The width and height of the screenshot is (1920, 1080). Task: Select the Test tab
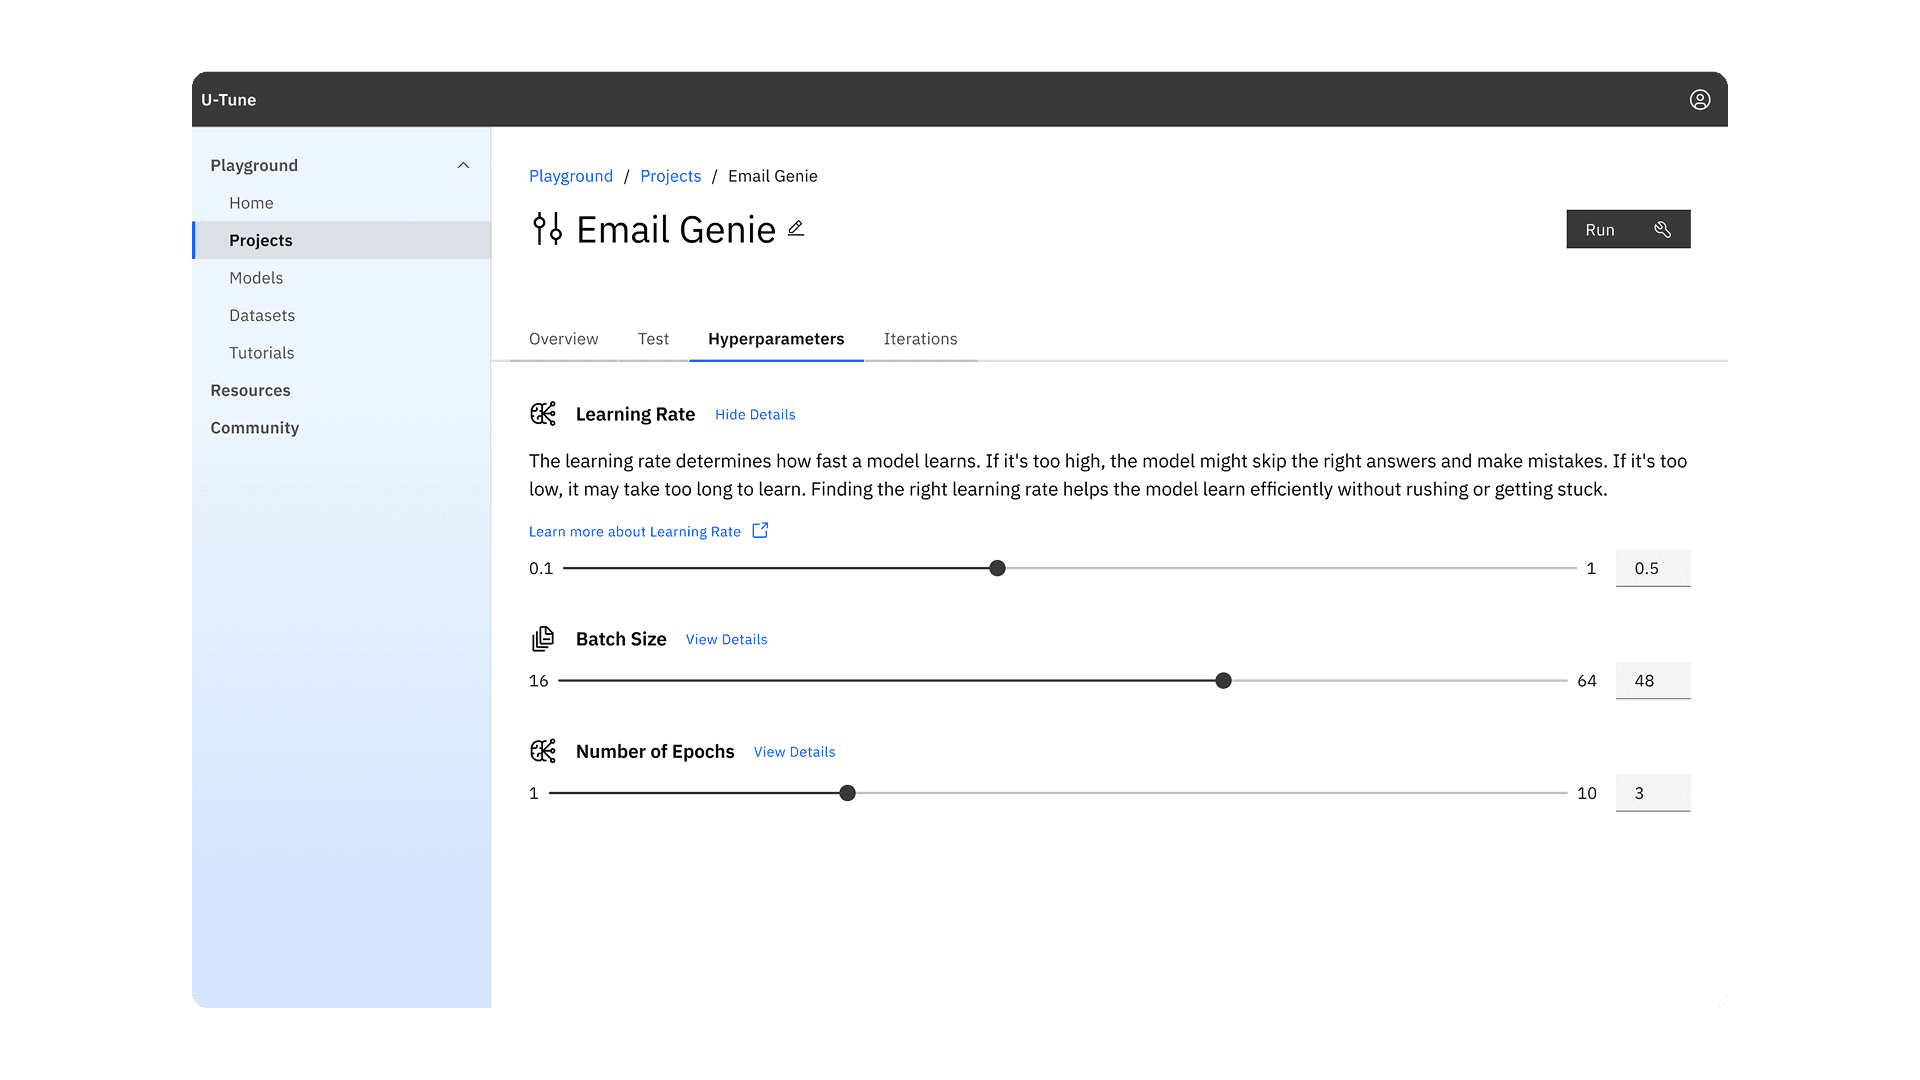653,339
